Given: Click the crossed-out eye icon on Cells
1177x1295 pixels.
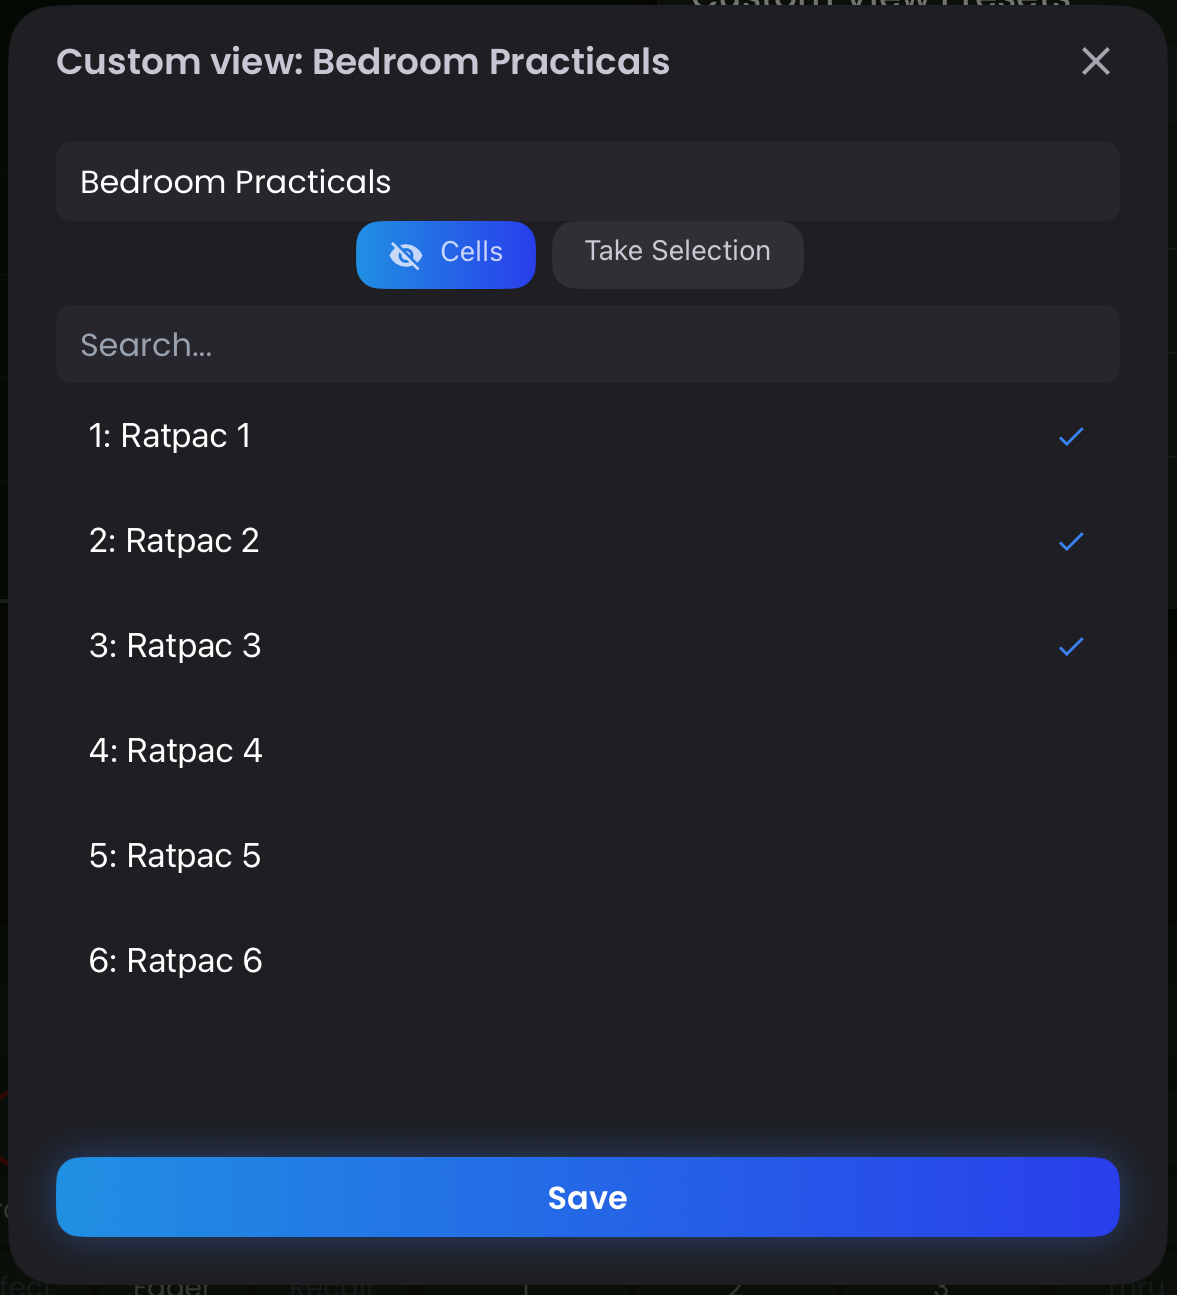Looking at the screenshot, I should 405,255.
